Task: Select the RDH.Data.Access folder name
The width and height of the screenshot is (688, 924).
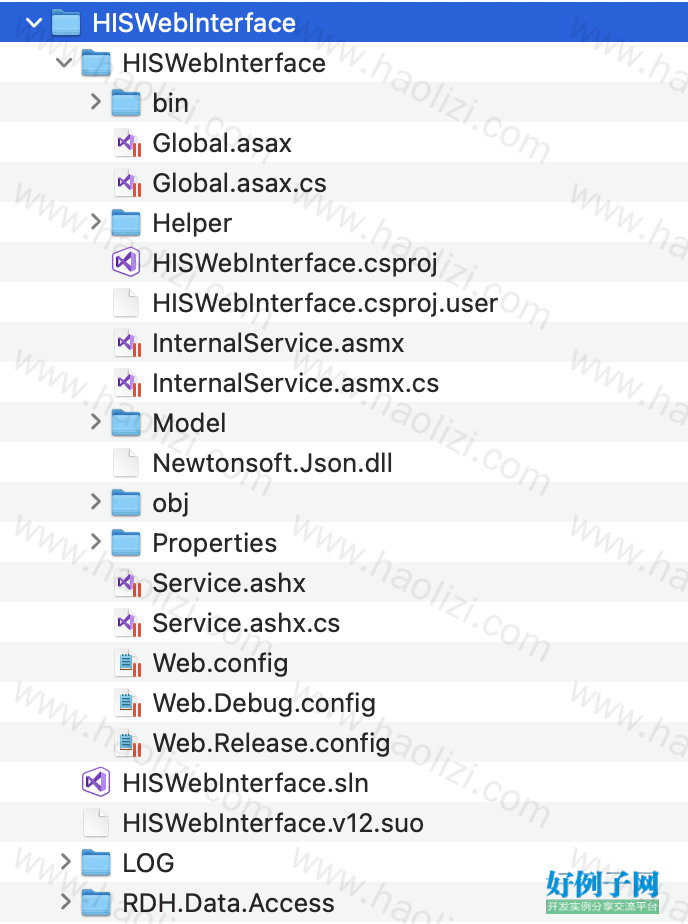Action: 229,903
